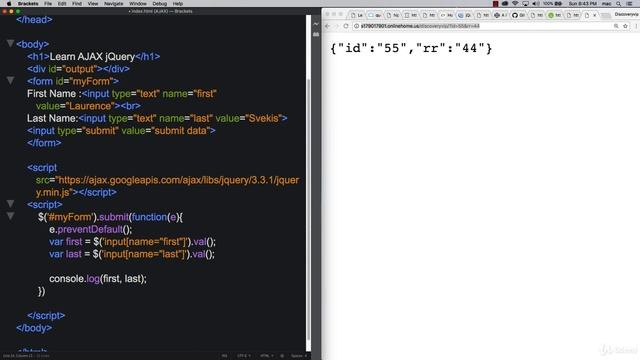Click the value Laurence attribute line
This screenshot has height=360, width=640.
(88, 106)
